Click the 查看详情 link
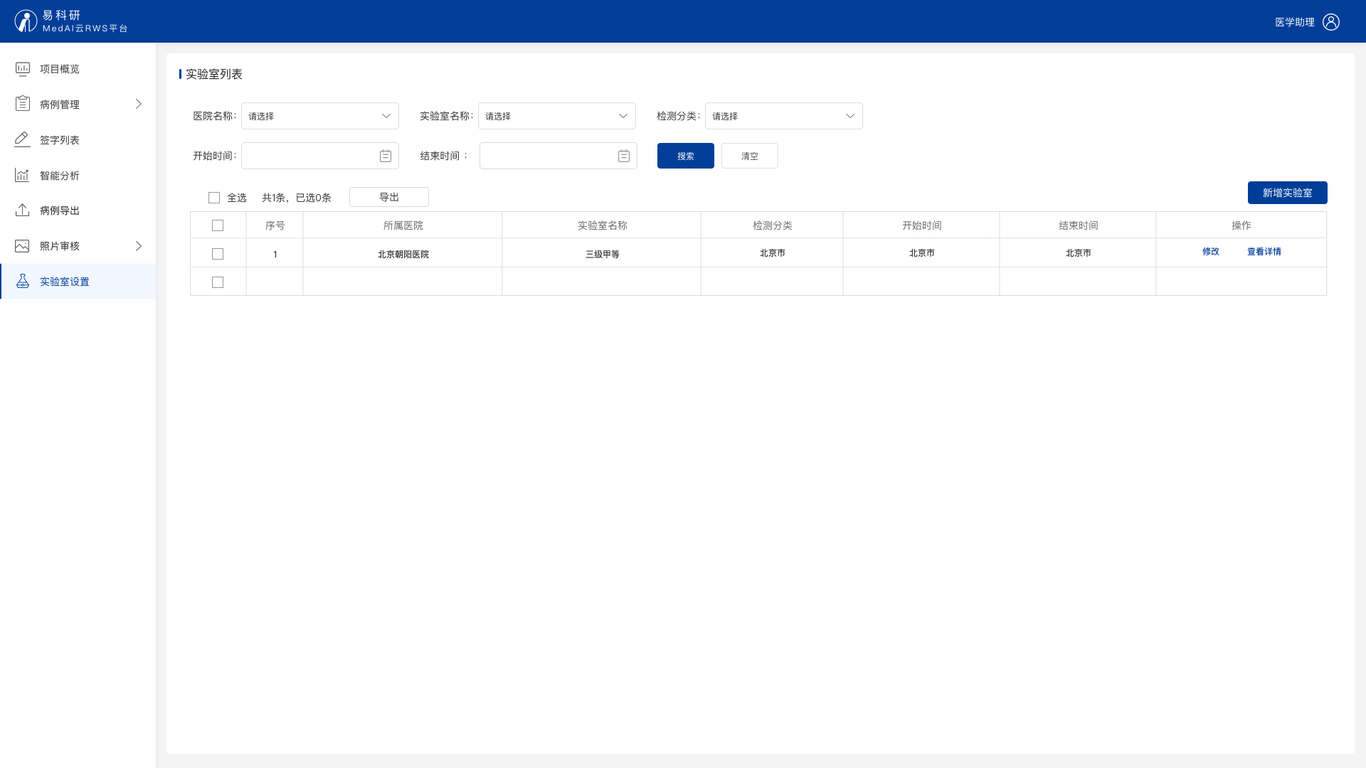This screenshot has height=768, width=1366. pos(1264,252)
